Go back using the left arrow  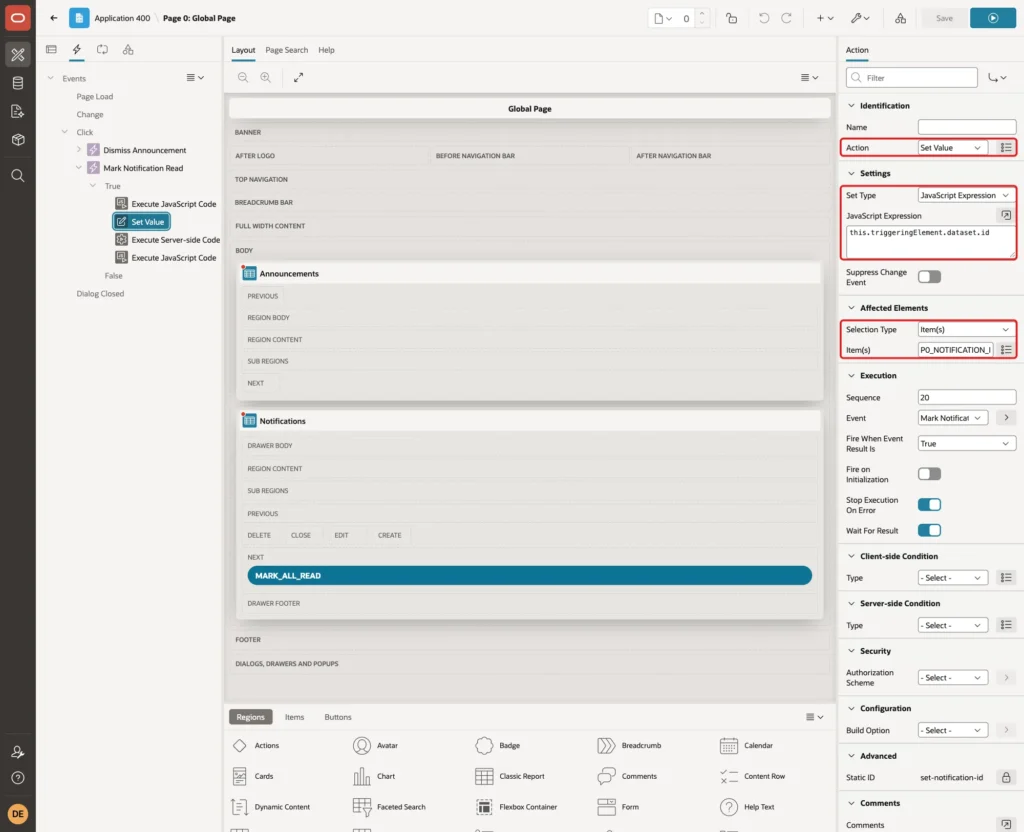pos(54,18)
